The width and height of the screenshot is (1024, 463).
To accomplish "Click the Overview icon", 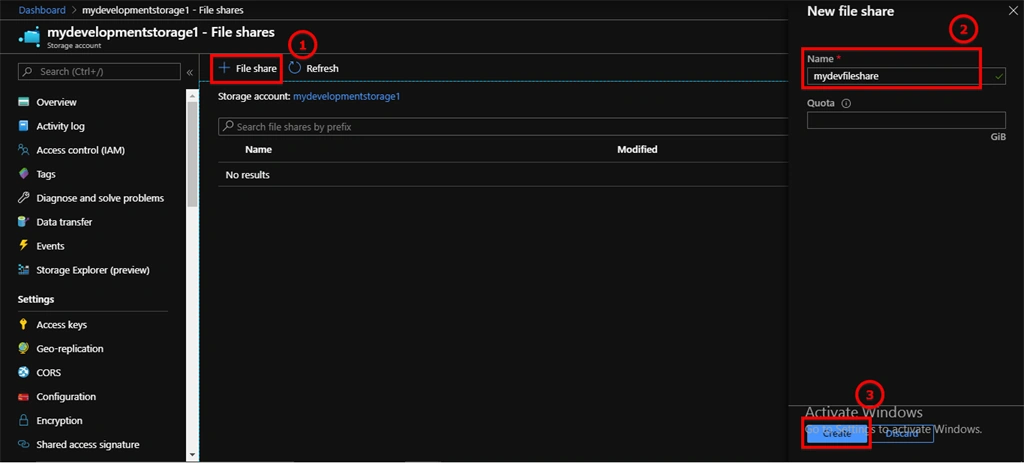I will point(24,102).
